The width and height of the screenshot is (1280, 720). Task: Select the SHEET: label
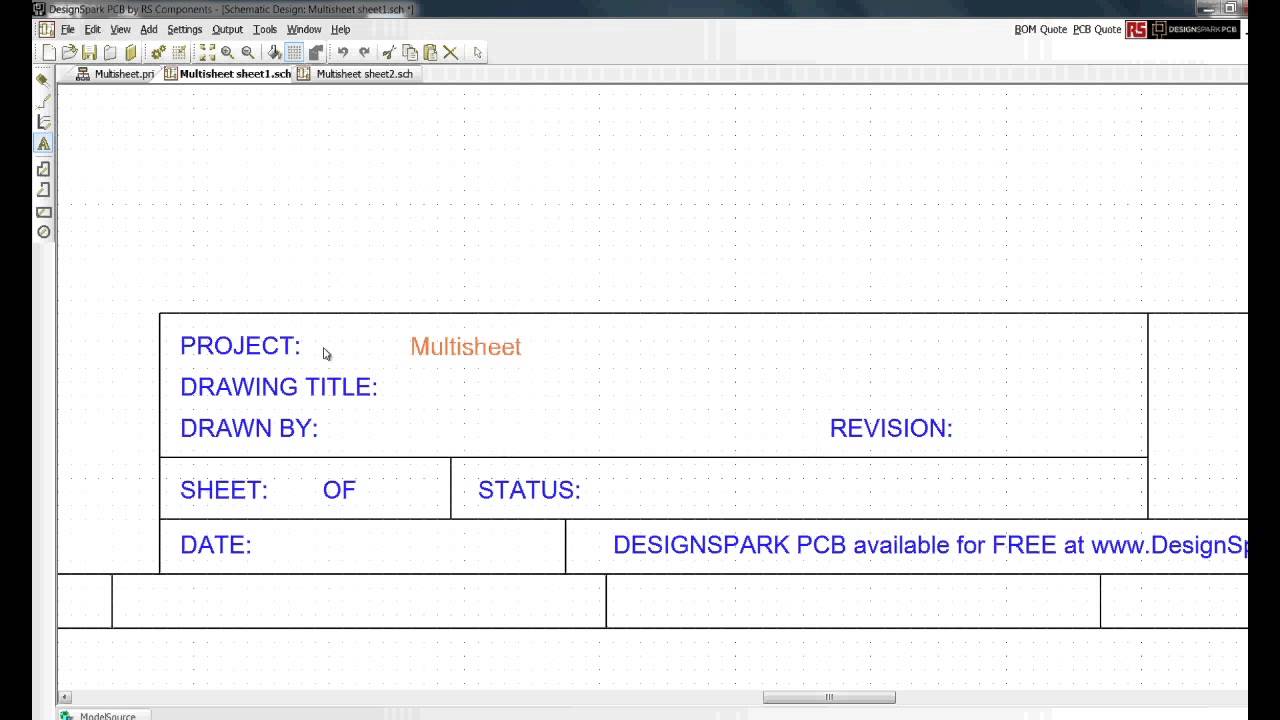coord(224,490)
